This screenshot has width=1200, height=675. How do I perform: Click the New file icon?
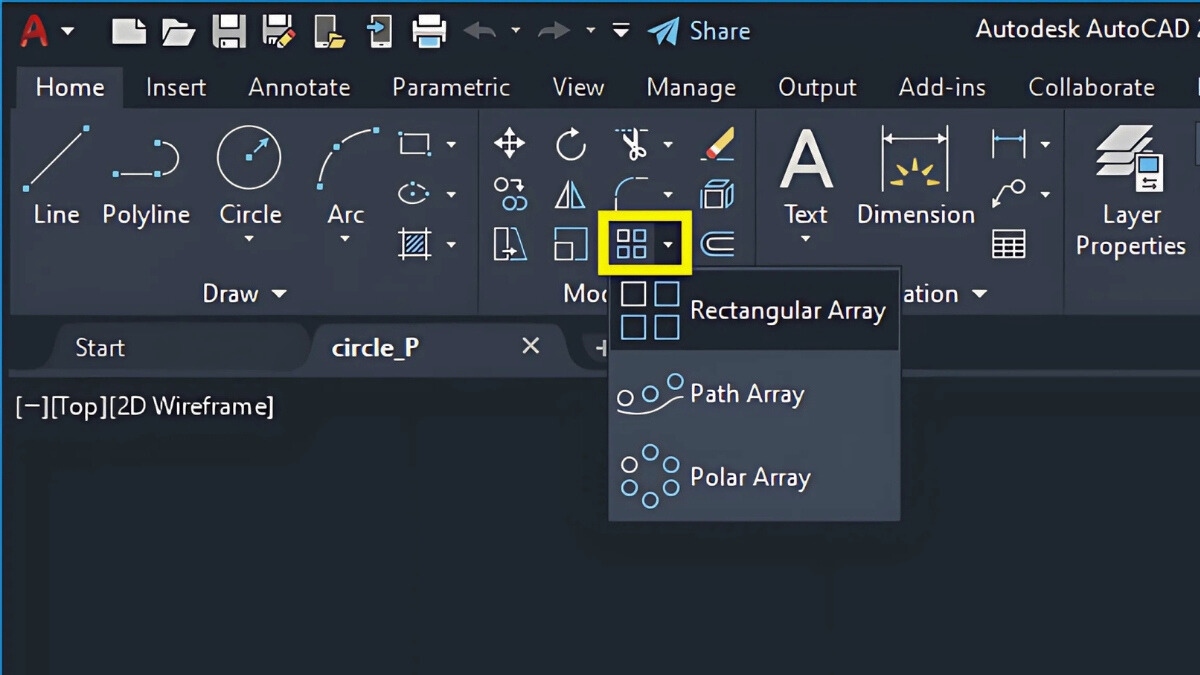coord(129,31)
